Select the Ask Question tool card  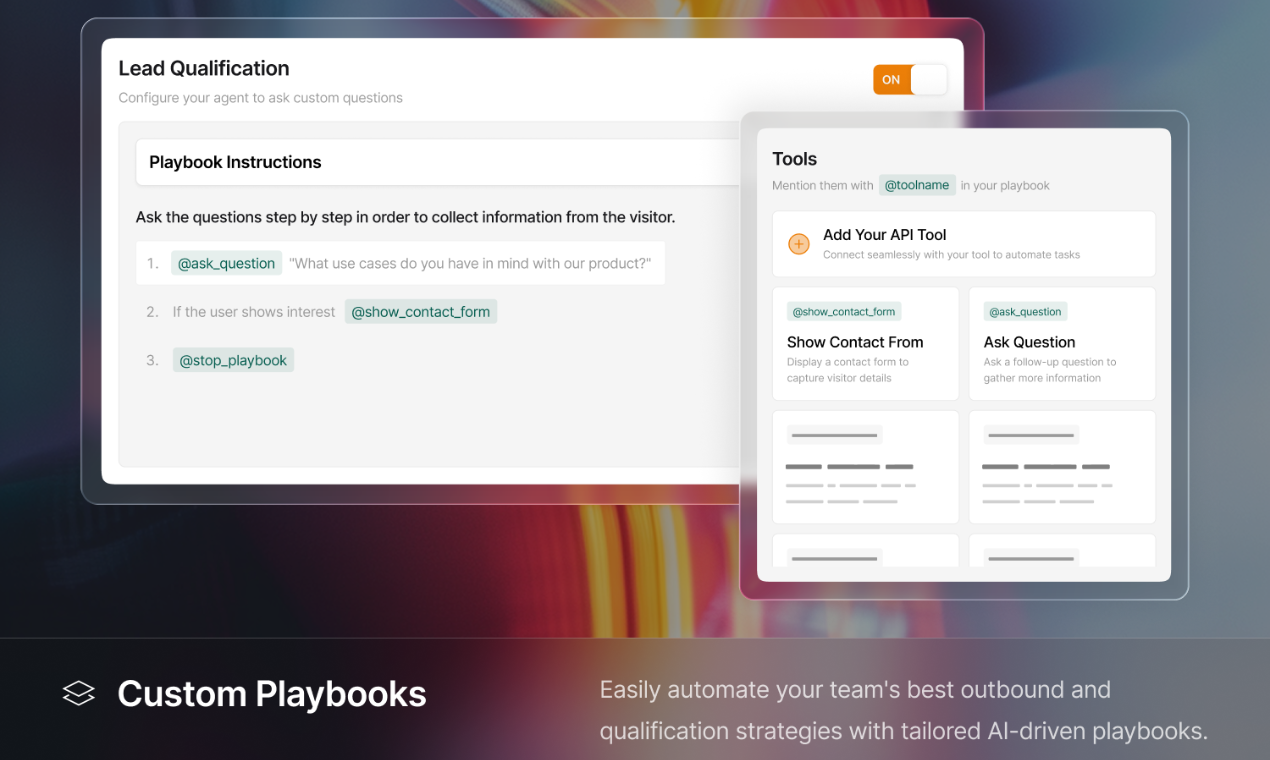(1062, 344)
